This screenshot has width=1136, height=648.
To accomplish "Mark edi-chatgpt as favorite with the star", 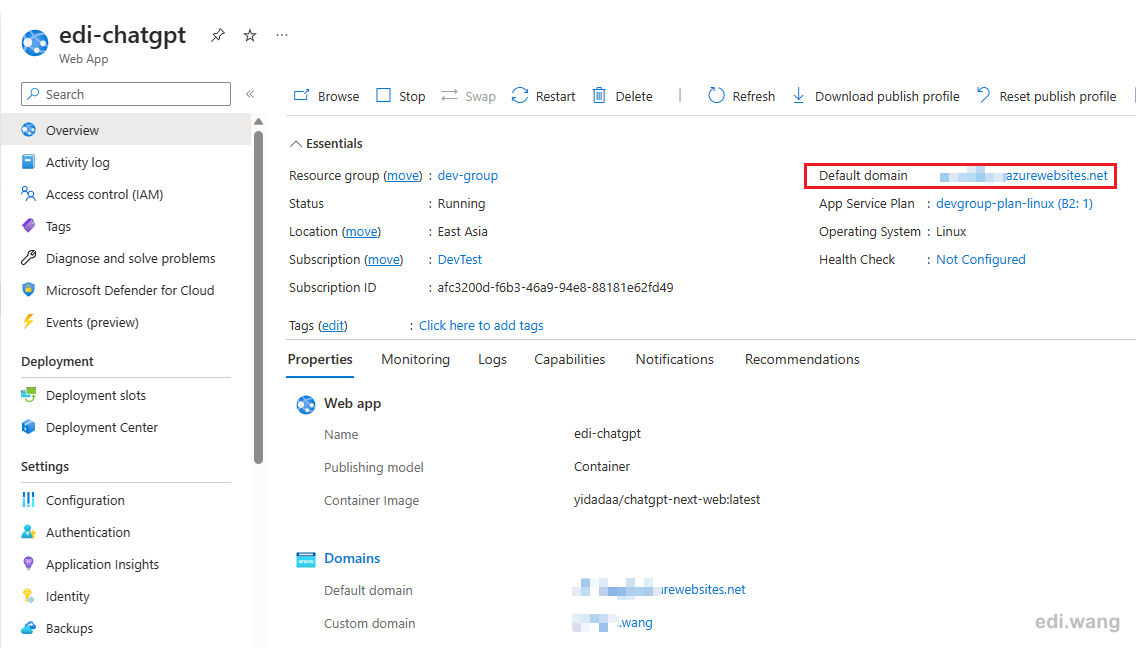I will point(250,35).
